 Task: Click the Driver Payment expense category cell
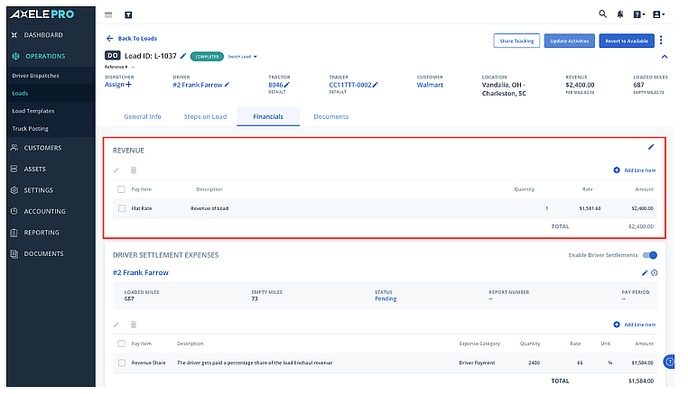[x=477, y=363]
